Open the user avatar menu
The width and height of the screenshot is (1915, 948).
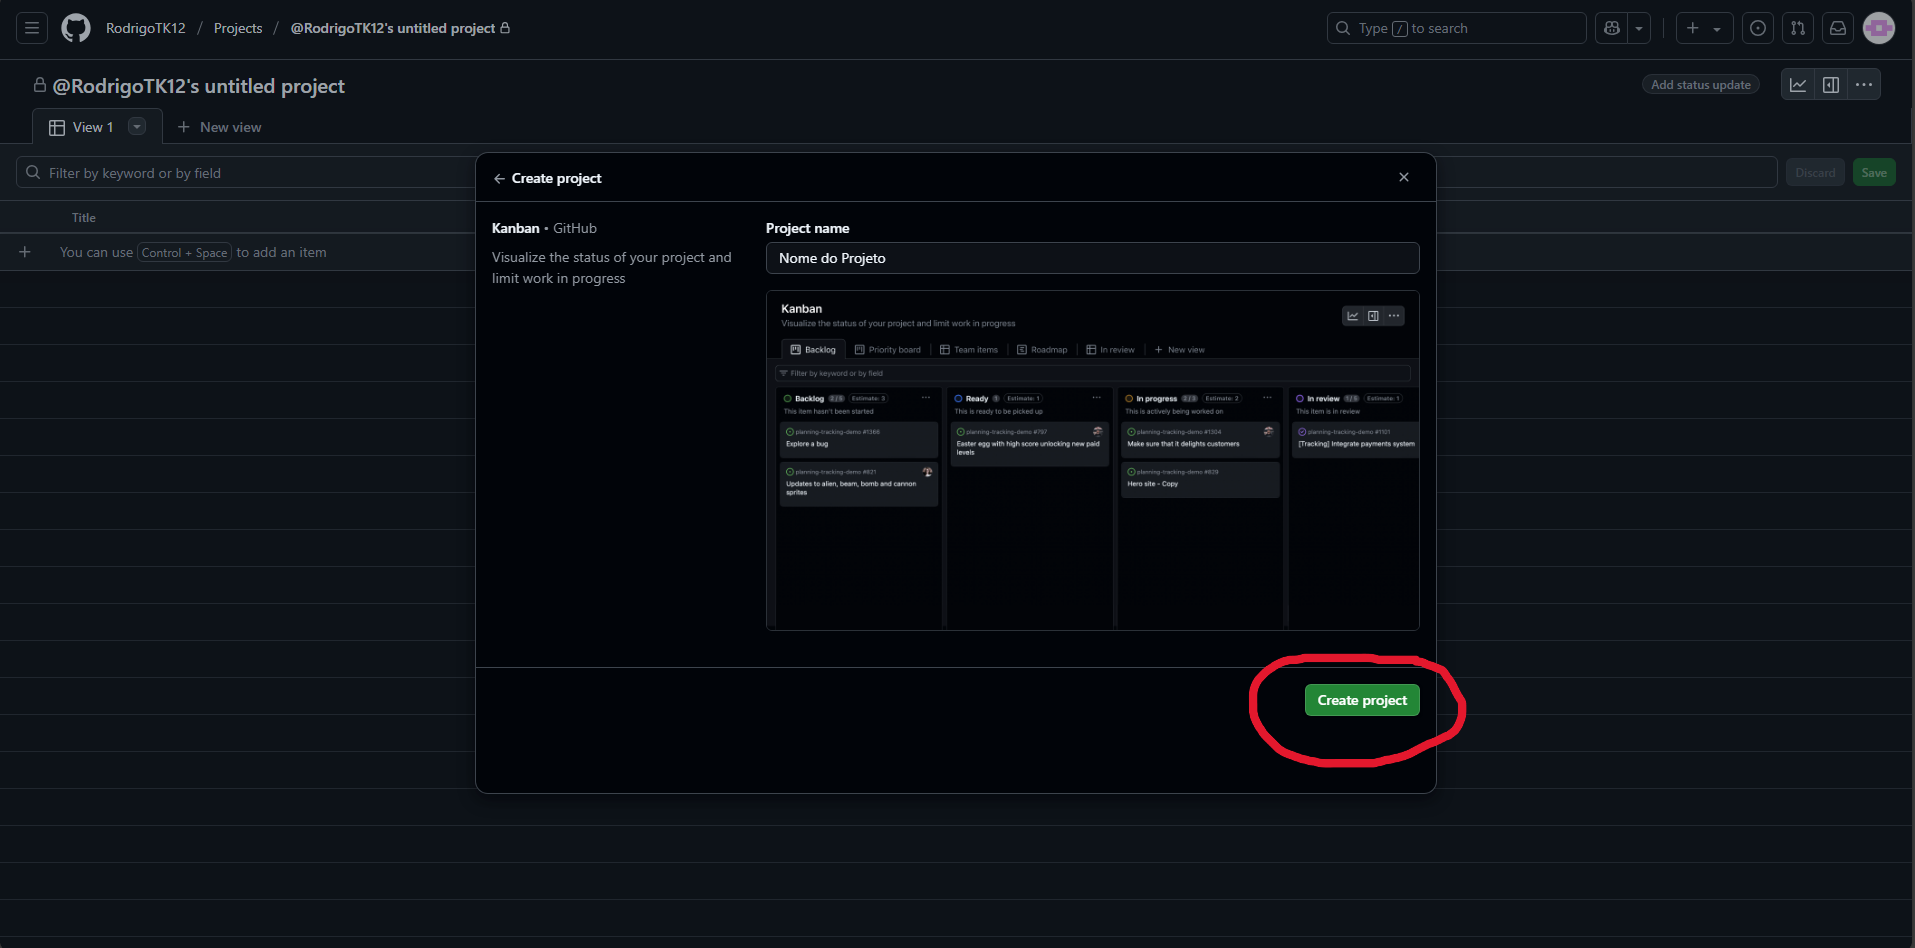pos(1879,28)
